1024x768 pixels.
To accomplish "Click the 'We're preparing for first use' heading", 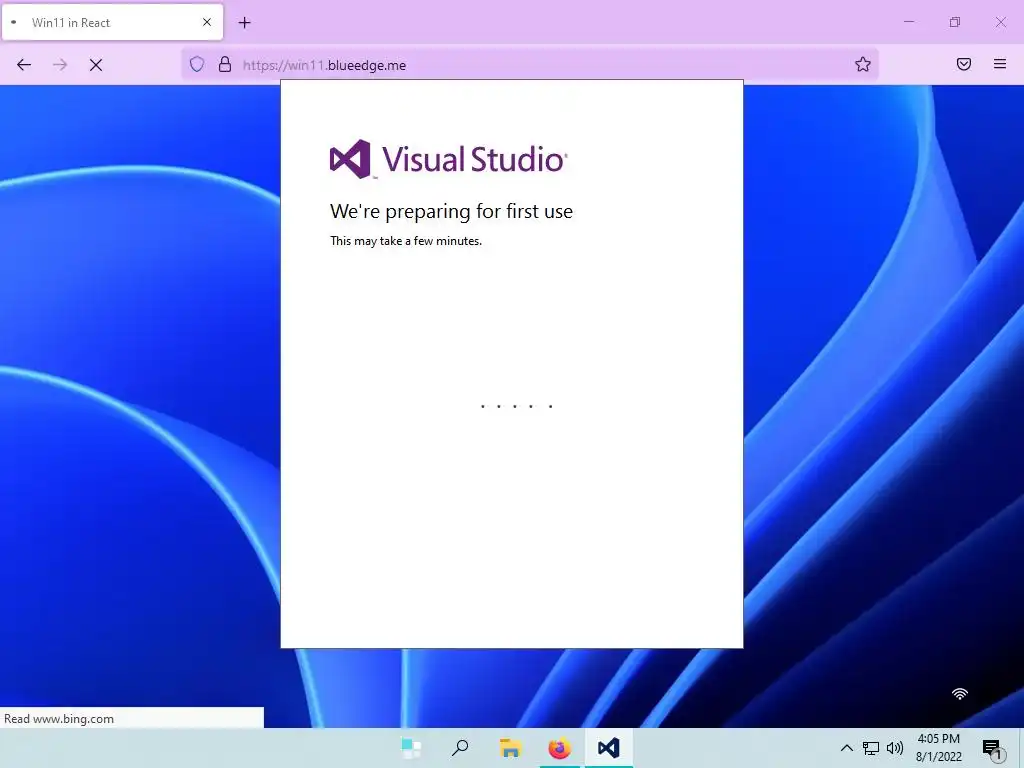I will click(x=451, y=212).
